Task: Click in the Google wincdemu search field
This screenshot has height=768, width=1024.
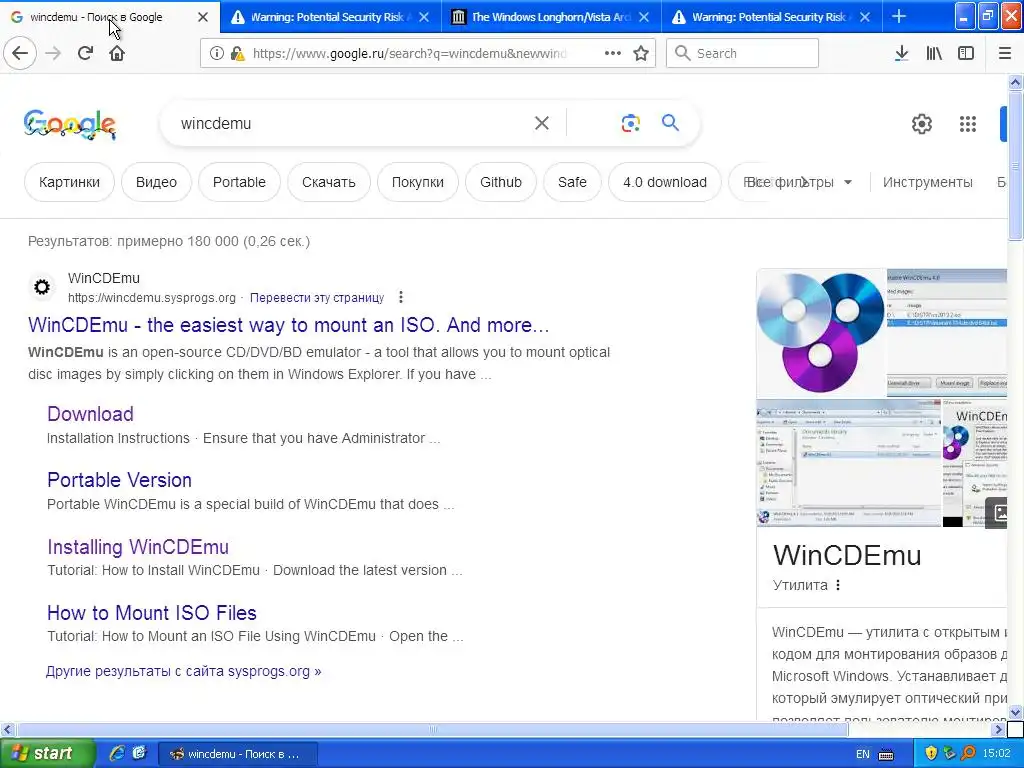Action: point(353,123)
